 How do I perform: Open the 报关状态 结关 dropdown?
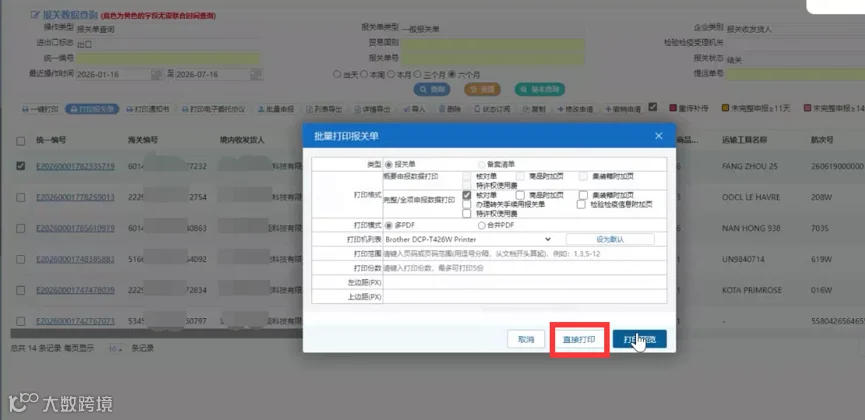click(795, 60)
